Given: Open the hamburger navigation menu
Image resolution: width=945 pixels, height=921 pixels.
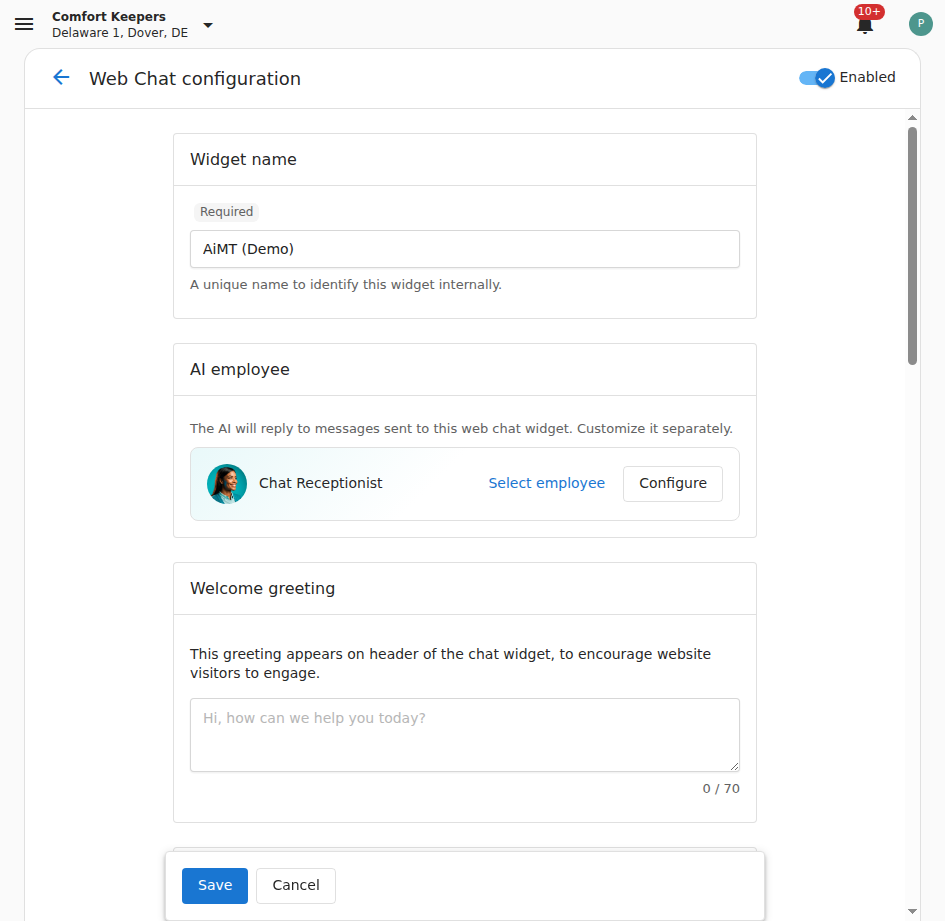Looking at the screenshot, I should [x=24, y=24].
